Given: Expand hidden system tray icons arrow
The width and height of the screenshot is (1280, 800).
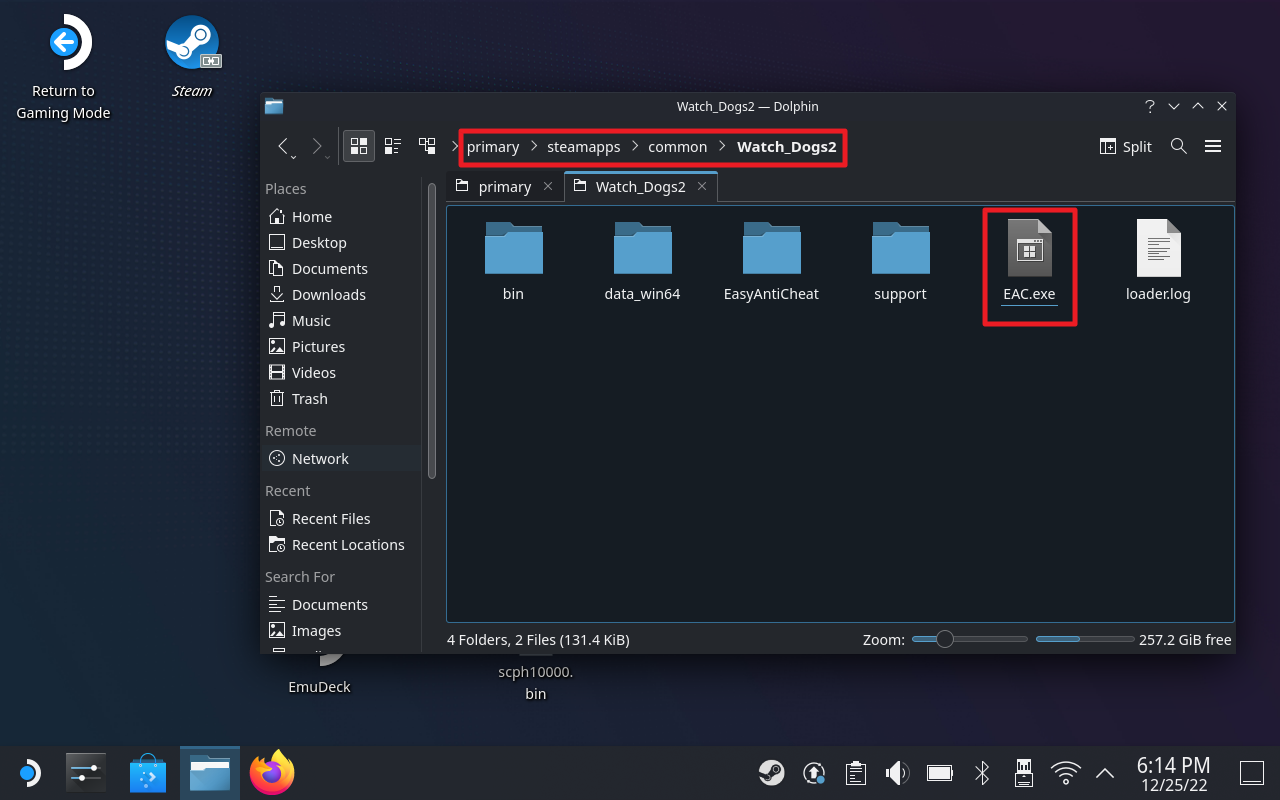Looking at the screenshot, I should point(1105,772).
